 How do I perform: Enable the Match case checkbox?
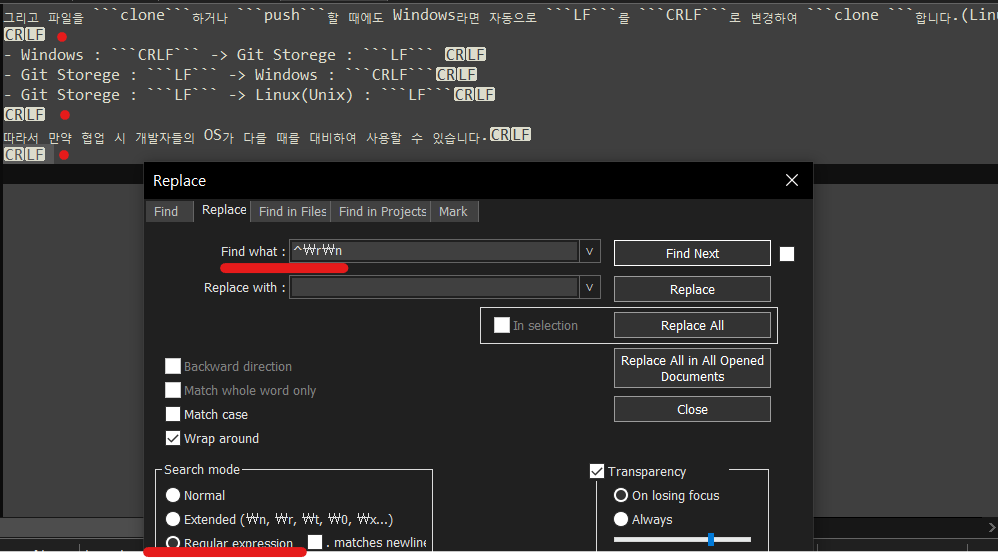(x=172, y=414)
